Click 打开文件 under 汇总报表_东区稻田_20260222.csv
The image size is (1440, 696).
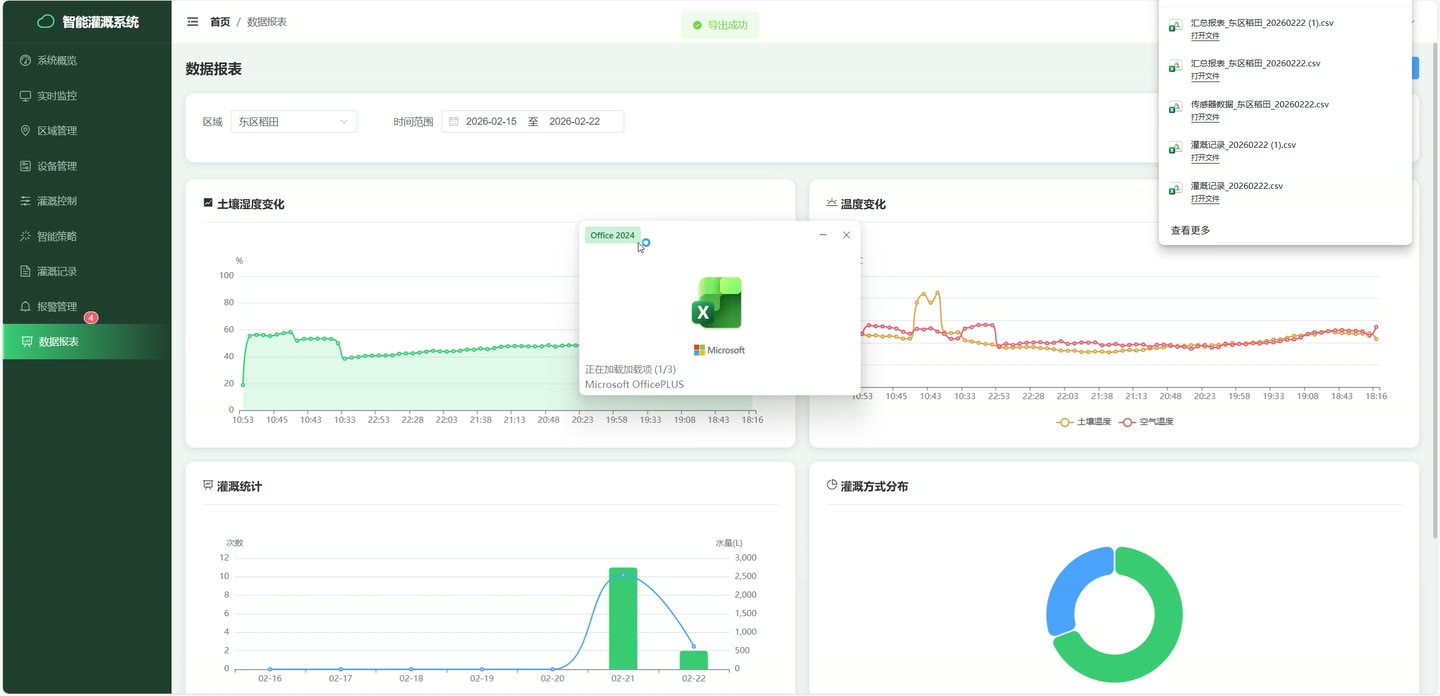(1205, 76)
